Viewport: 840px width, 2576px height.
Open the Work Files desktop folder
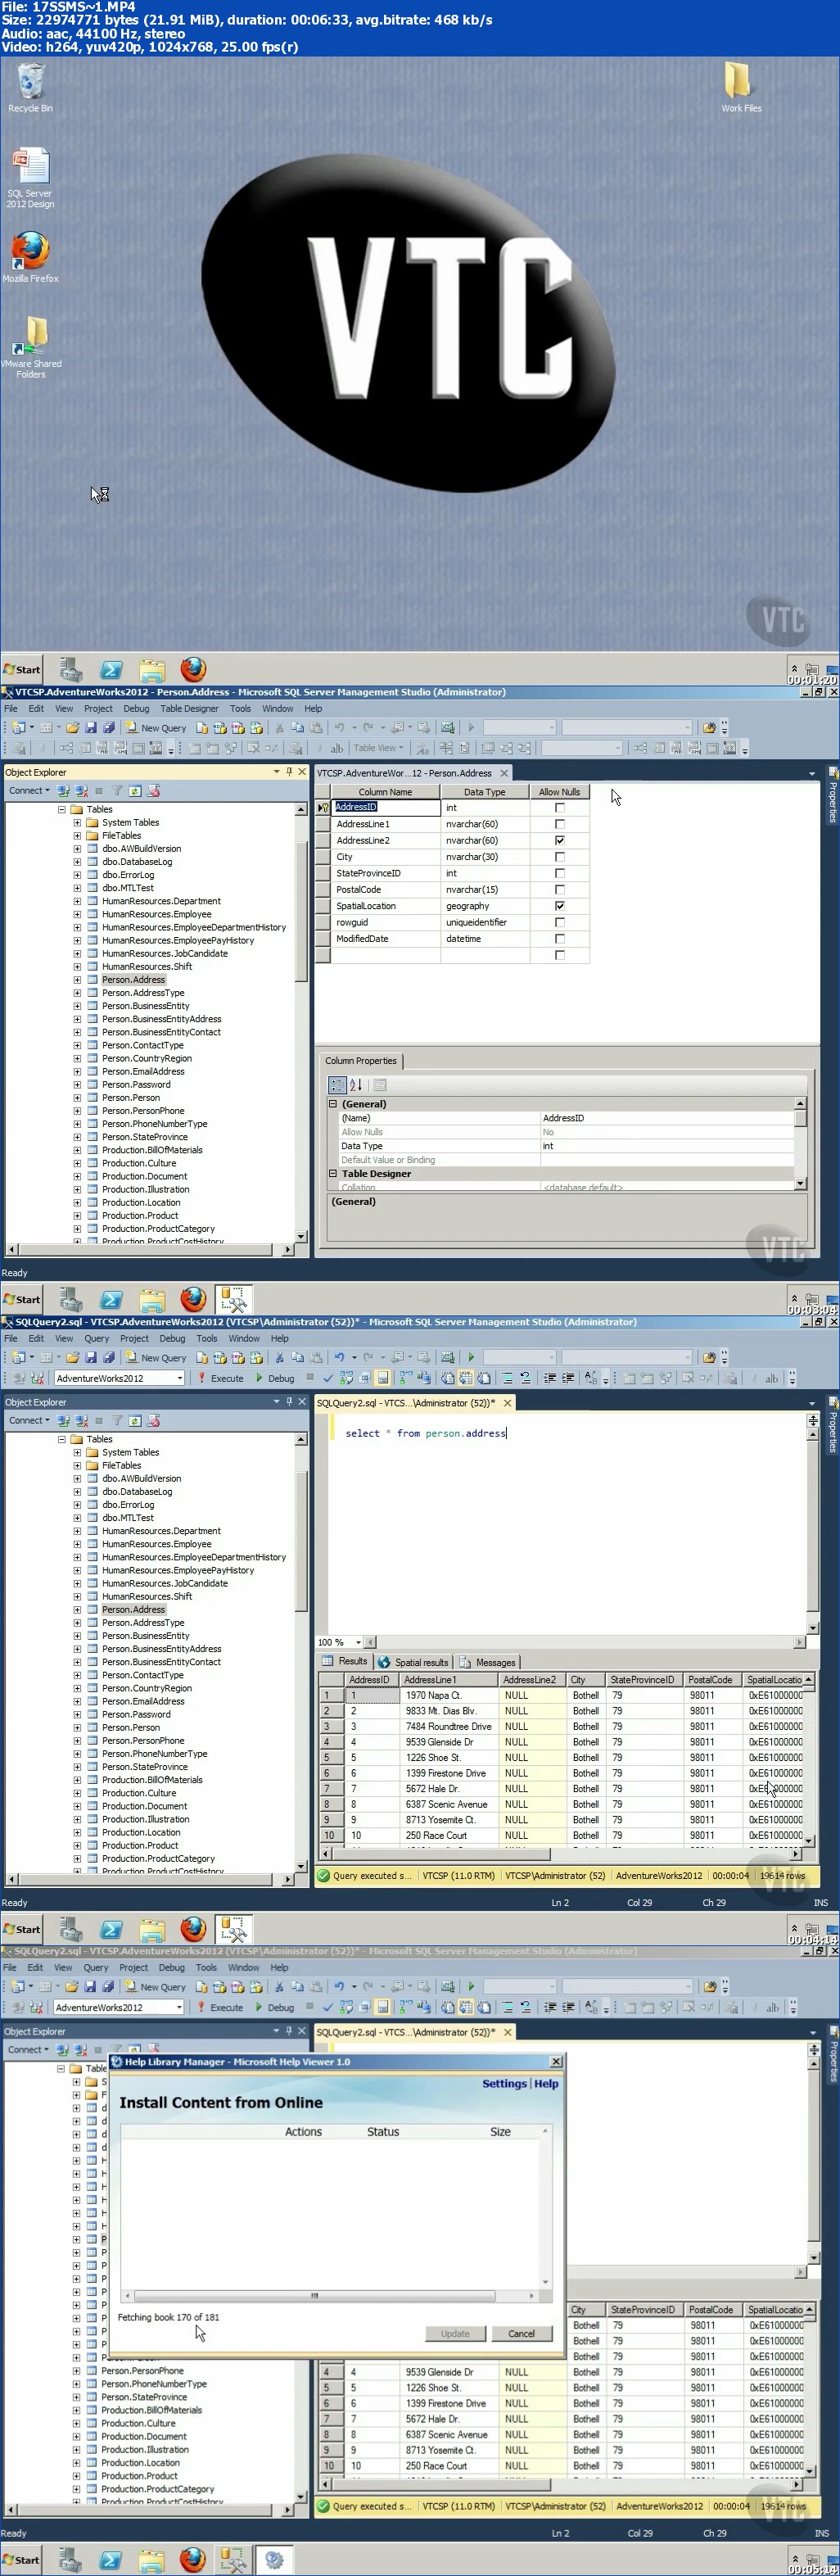(x=741, y=86)
